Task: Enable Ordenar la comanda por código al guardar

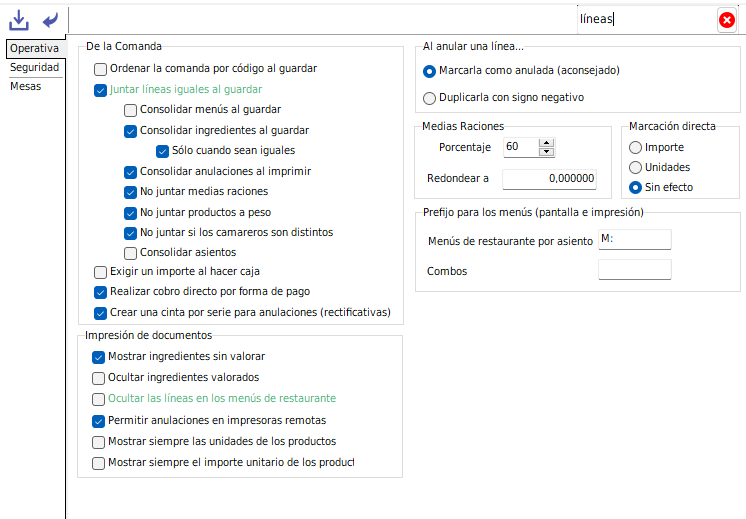Action: (x=100, y=69)
